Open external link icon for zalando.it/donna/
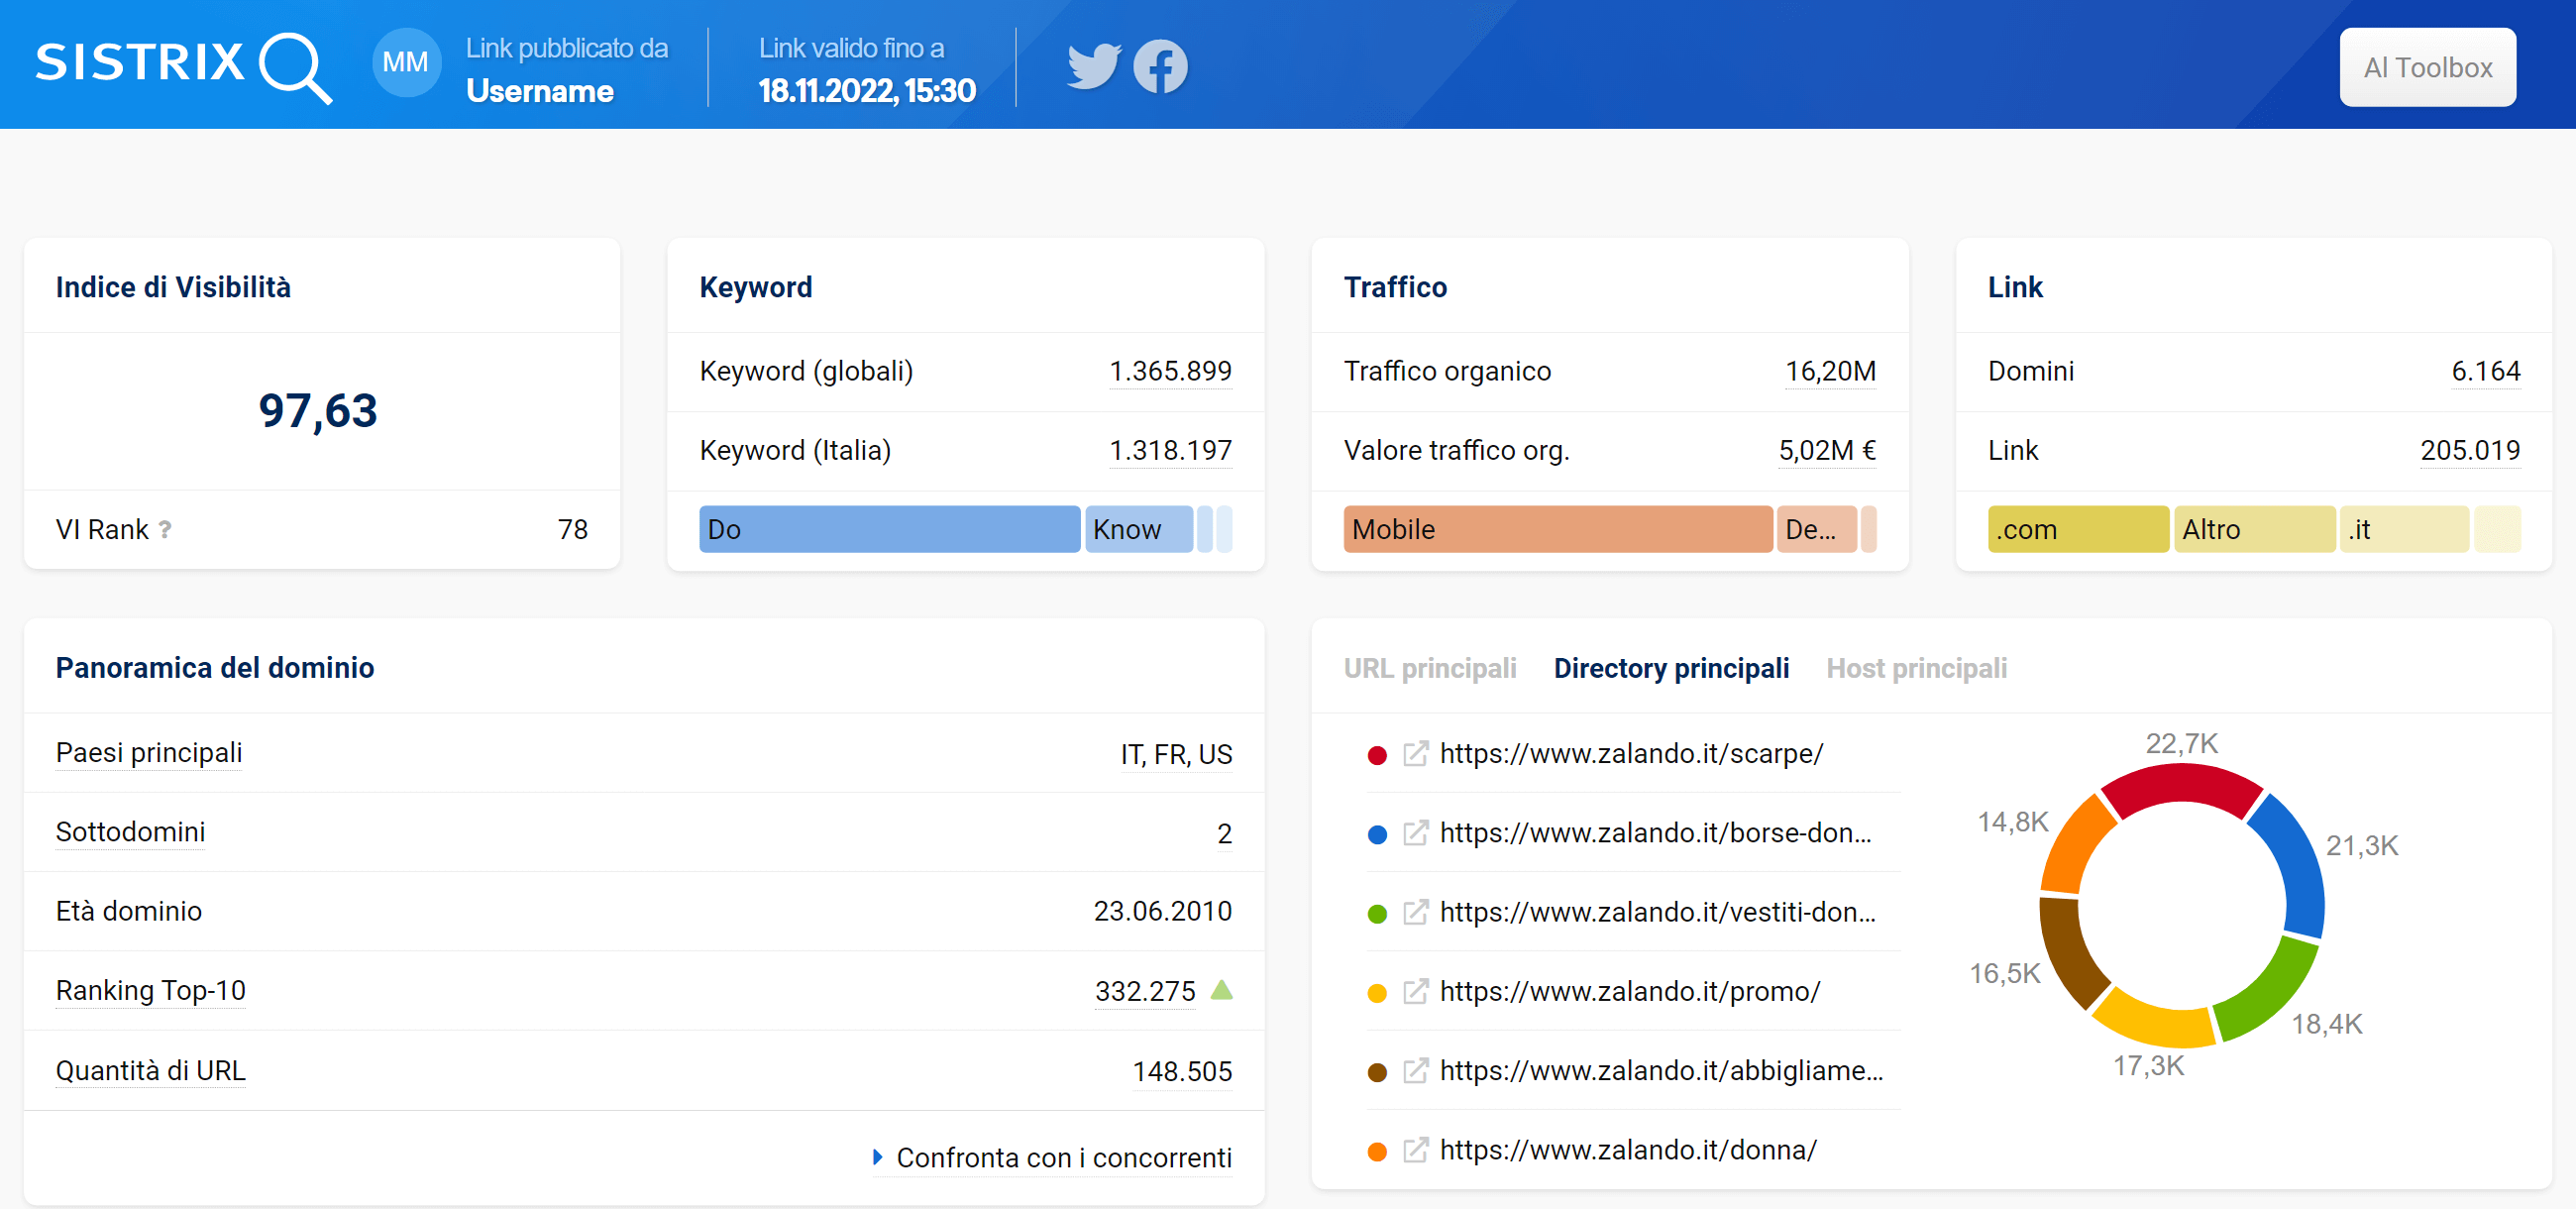 click(x=1415, y=1150)
